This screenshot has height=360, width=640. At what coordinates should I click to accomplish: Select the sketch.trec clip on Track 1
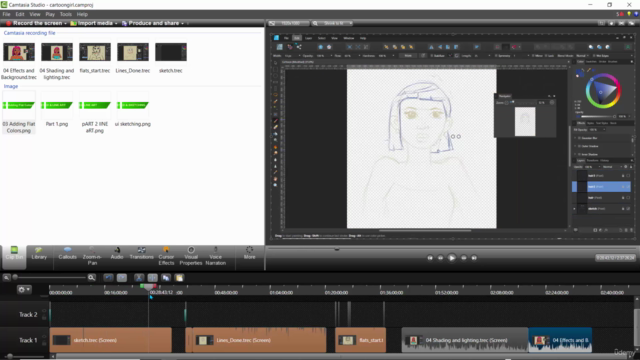coord(111,340)
